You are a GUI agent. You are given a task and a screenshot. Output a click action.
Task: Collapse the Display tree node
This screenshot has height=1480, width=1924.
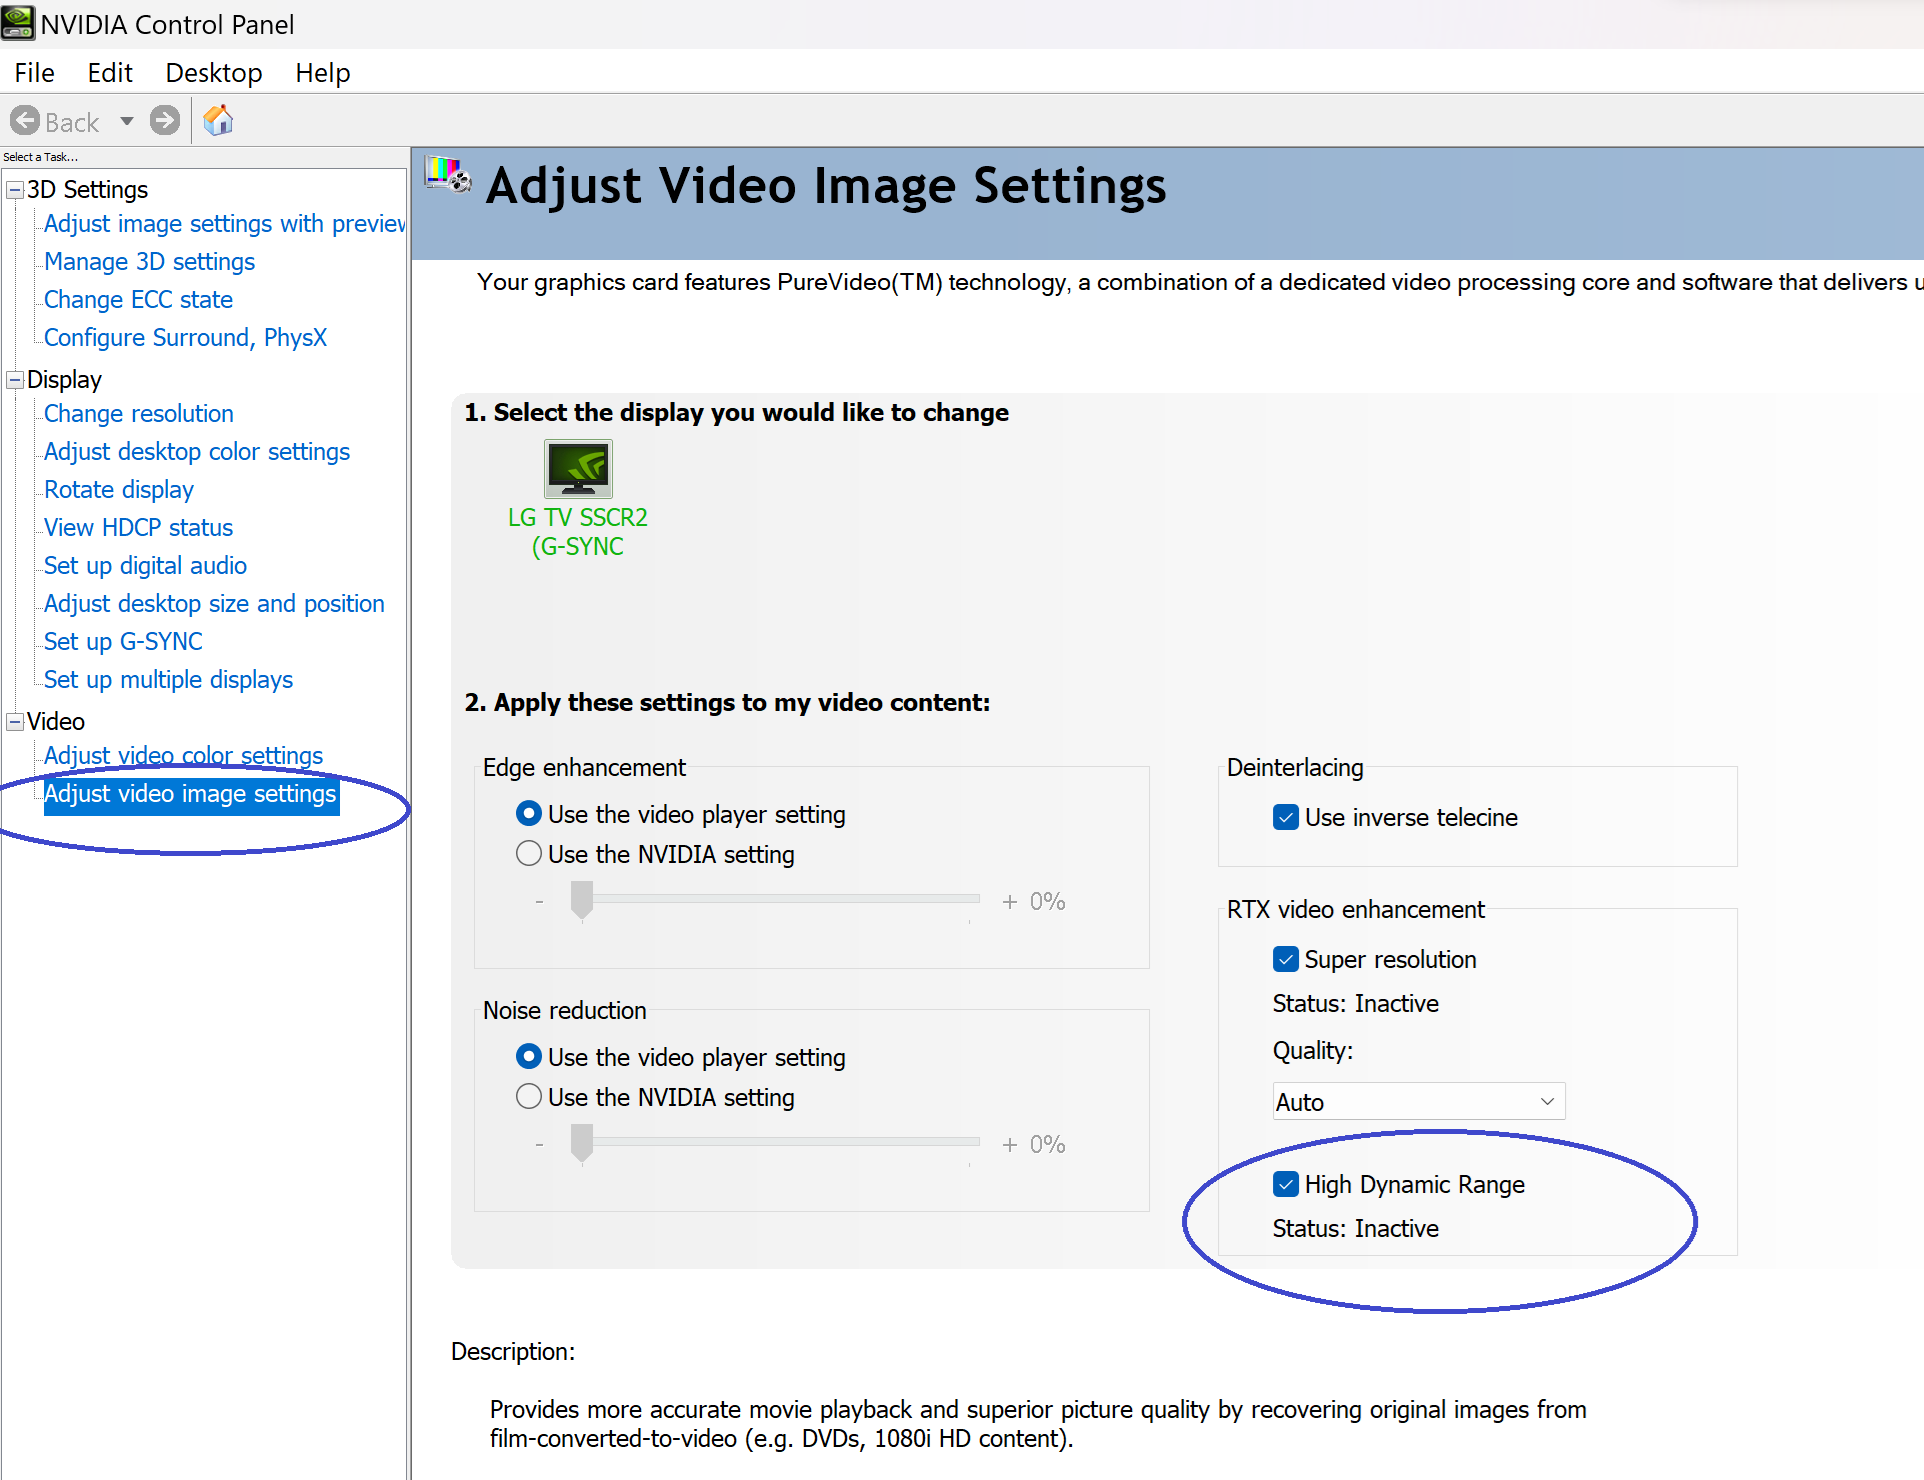point(15,380)
